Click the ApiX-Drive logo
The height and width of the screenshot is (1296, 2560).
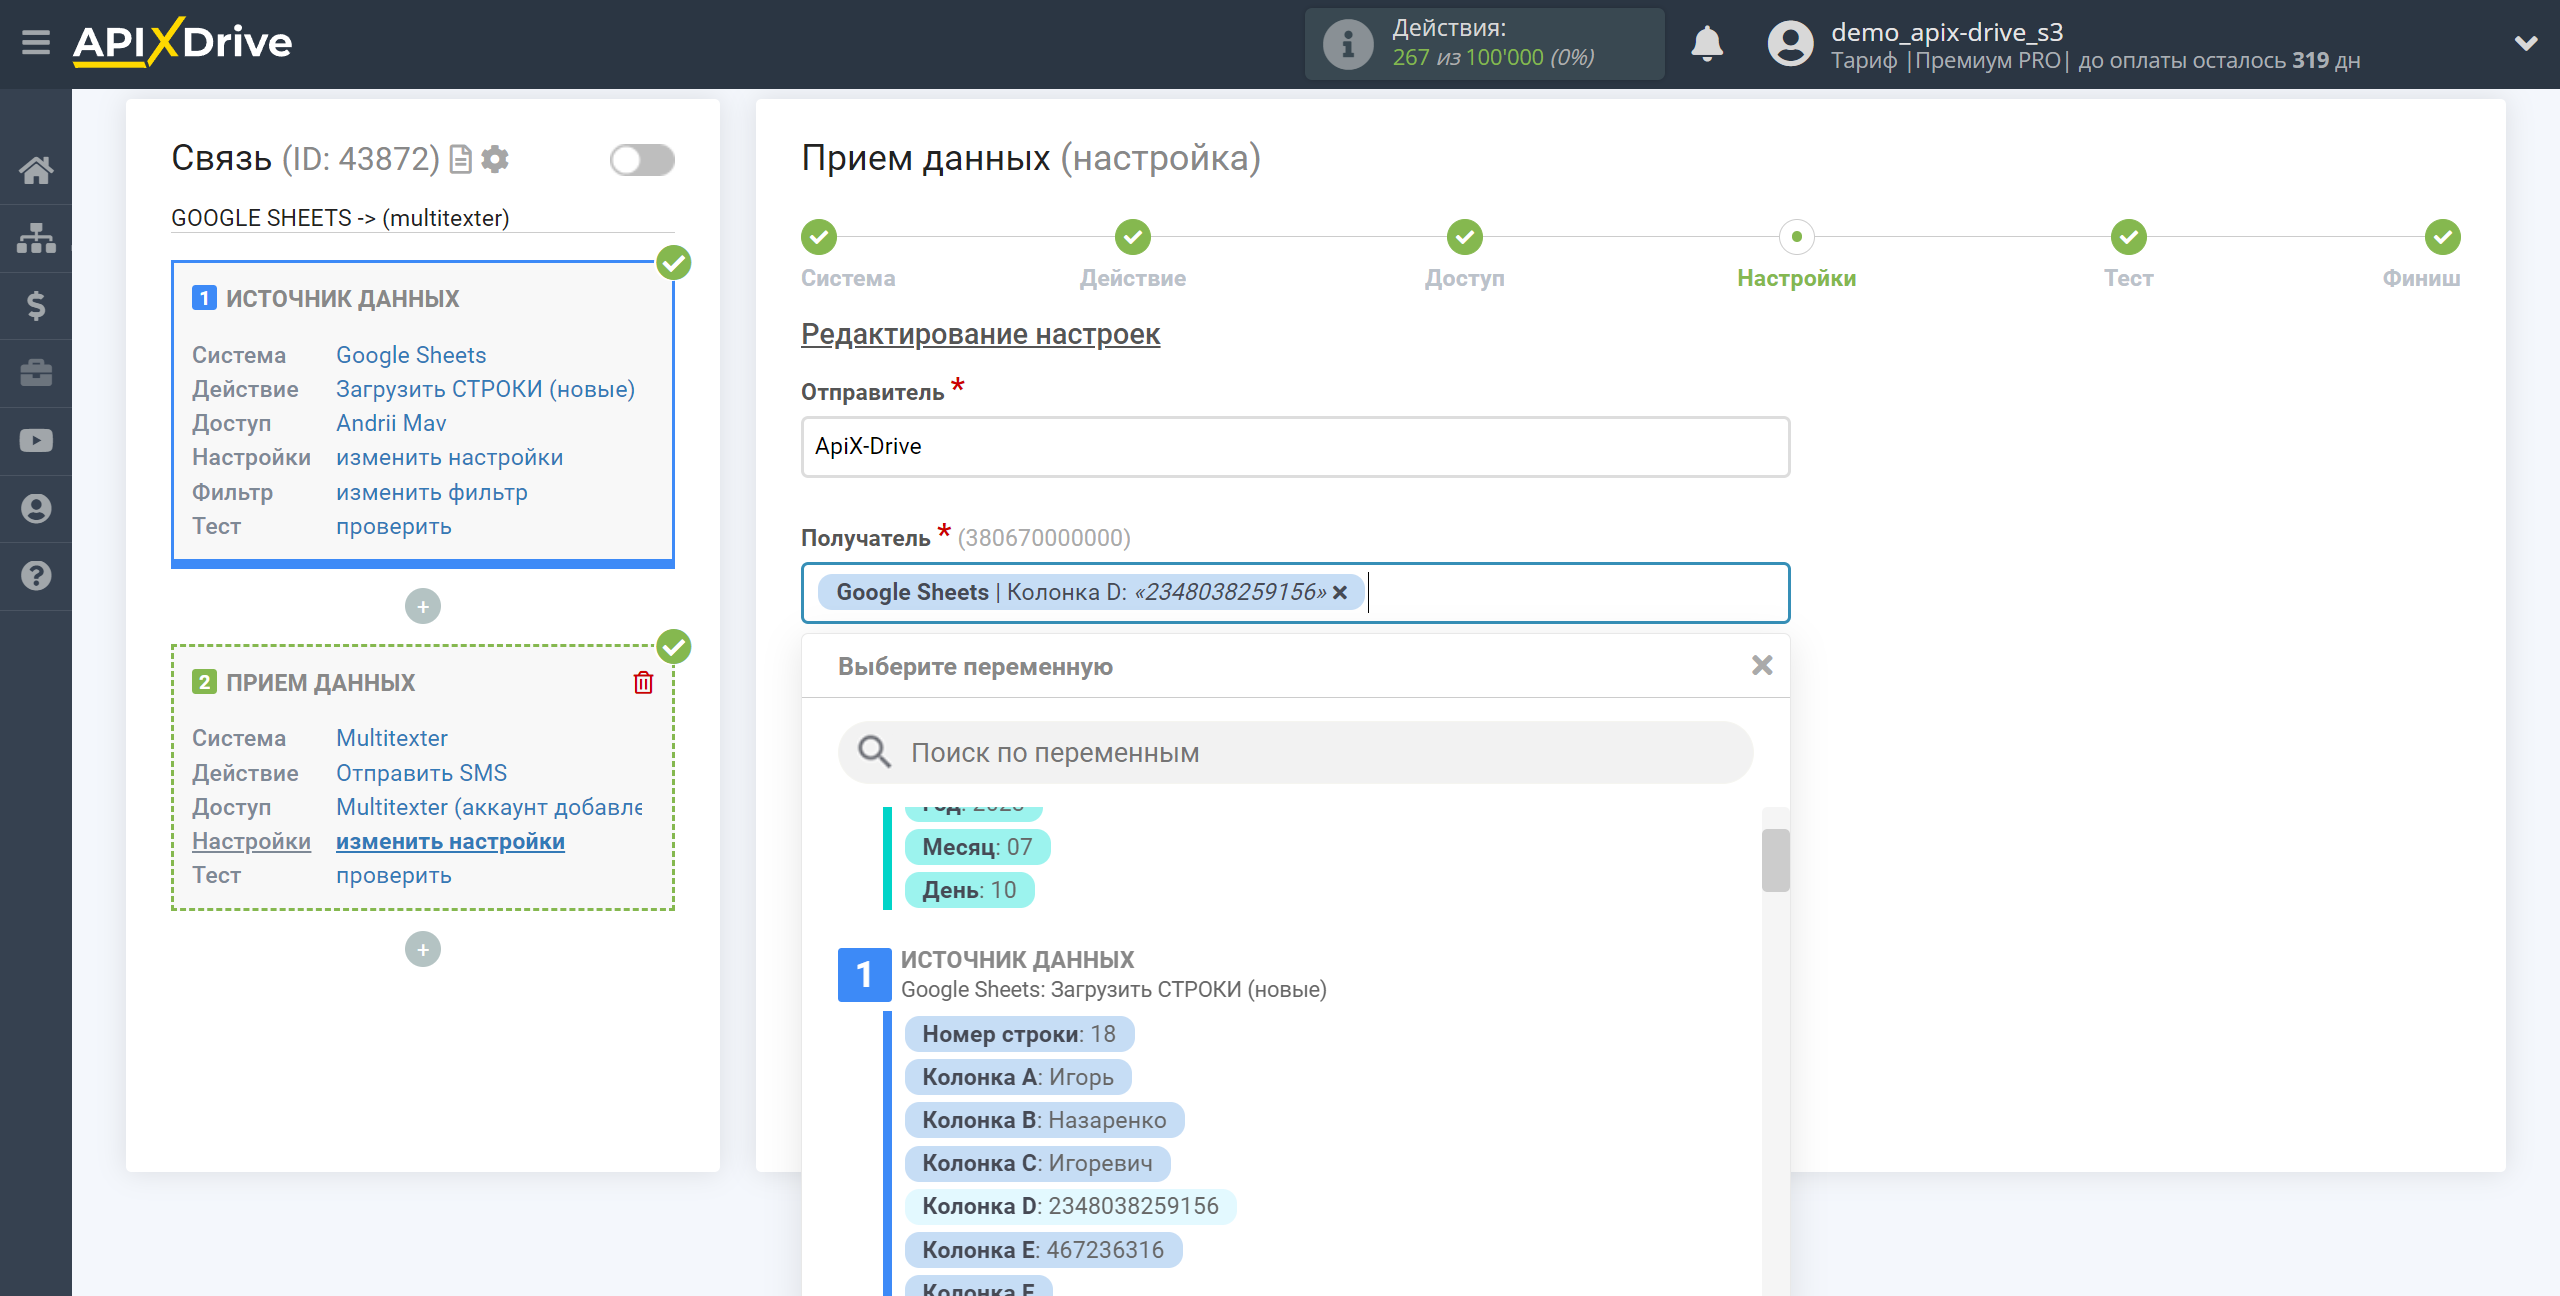click(182, 42)
